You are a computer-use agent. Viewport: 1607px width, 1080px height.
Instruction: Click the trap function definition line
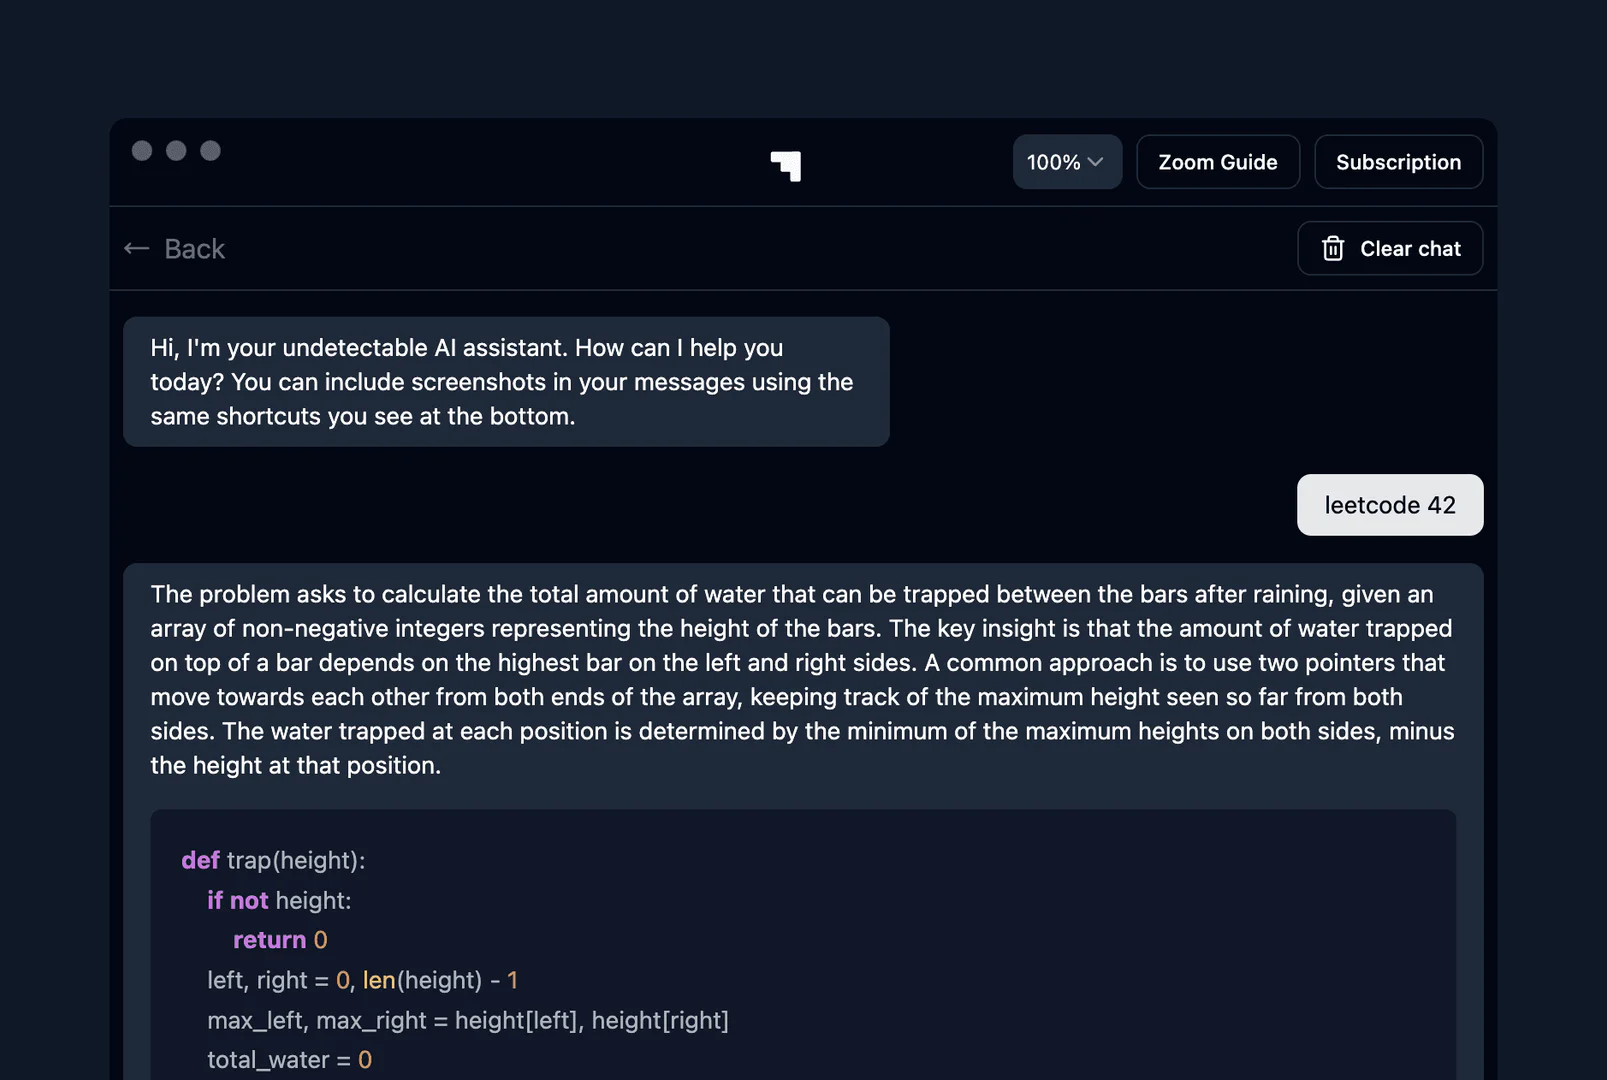[273, 859]
